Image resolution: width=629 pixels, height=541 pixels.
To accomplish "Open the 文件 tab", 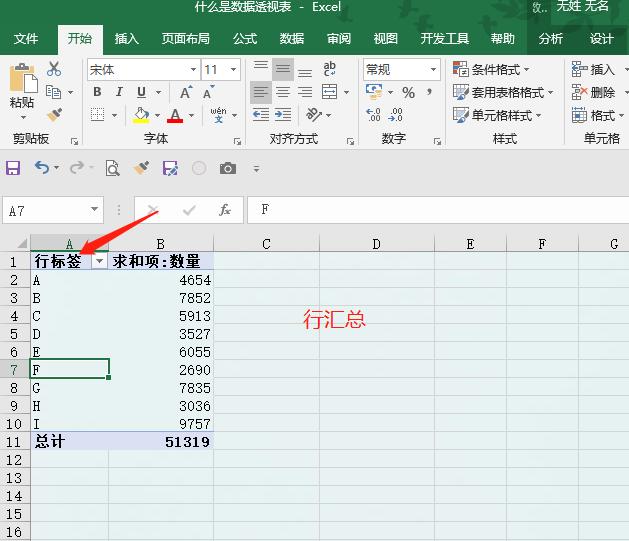I will pos(26,39).
